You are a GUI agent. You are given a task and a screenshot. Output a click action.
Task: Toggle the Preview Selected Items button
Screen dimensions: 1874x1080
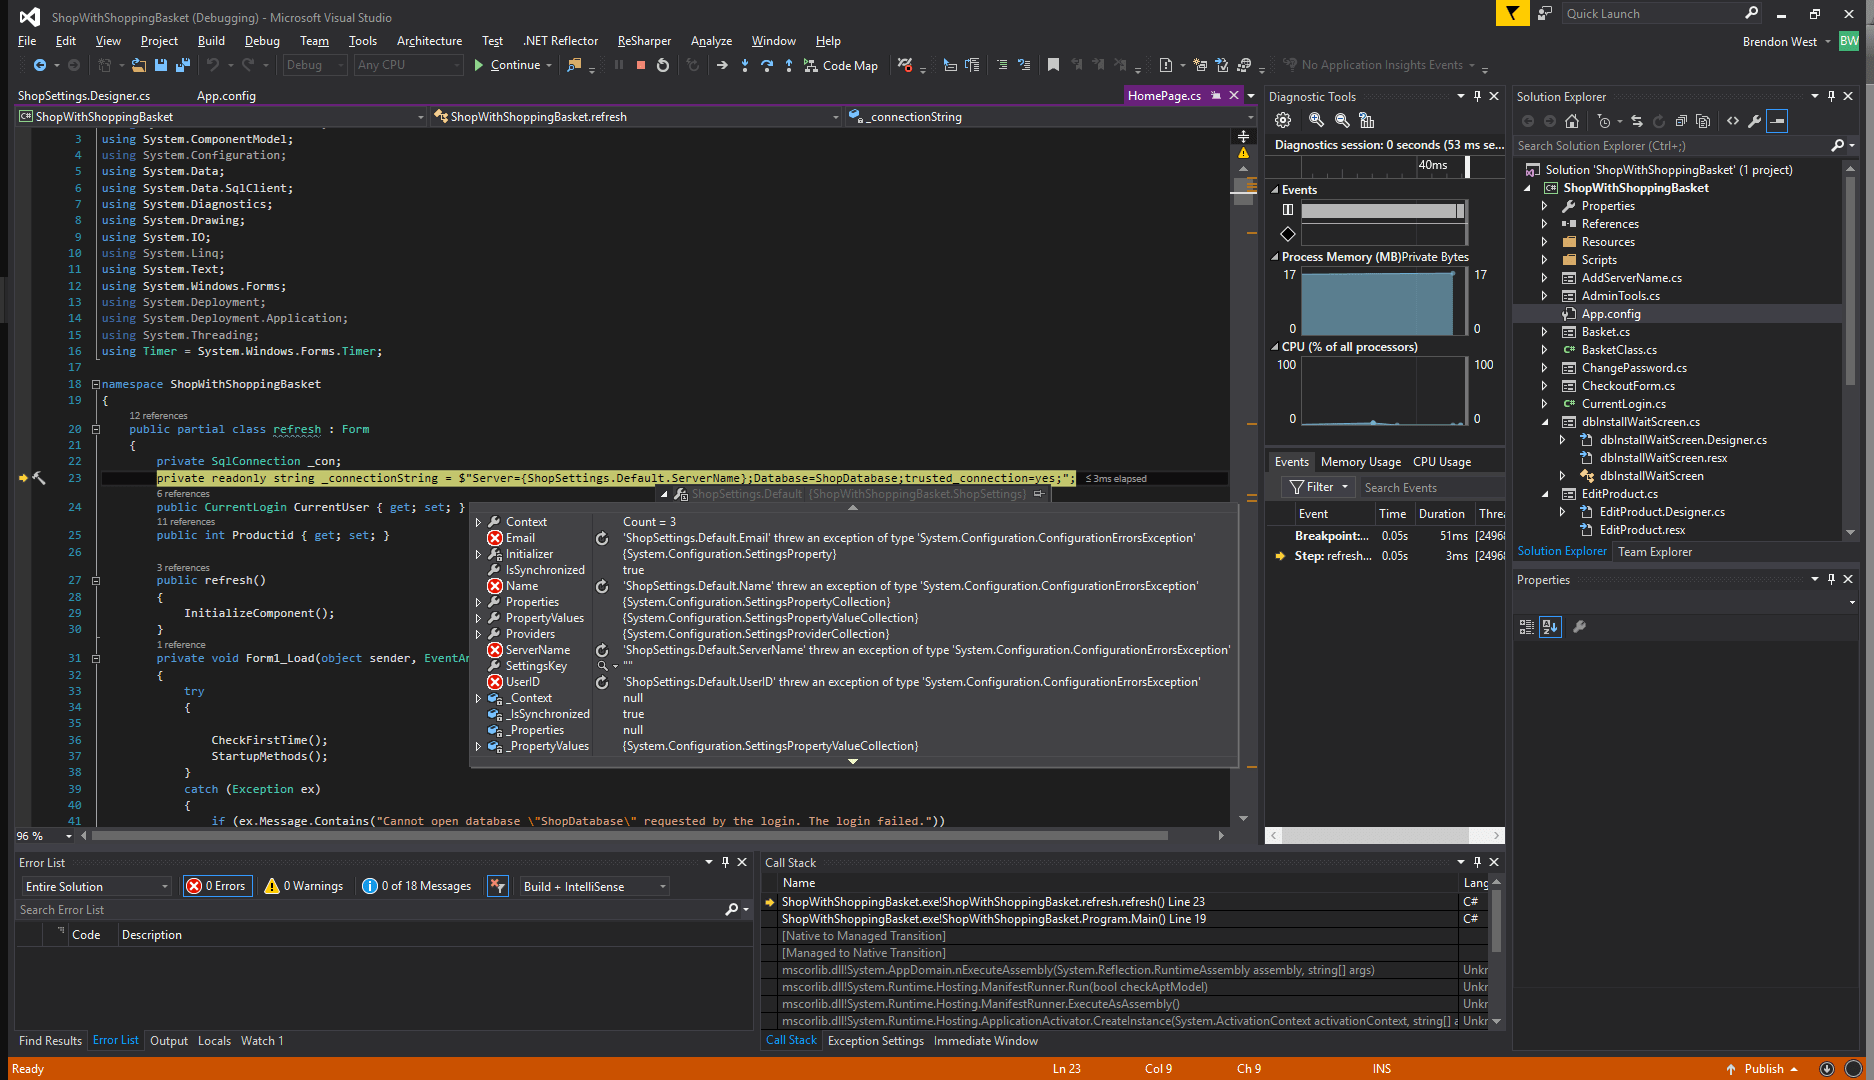pyautogui.click(x=1778, y=121)
